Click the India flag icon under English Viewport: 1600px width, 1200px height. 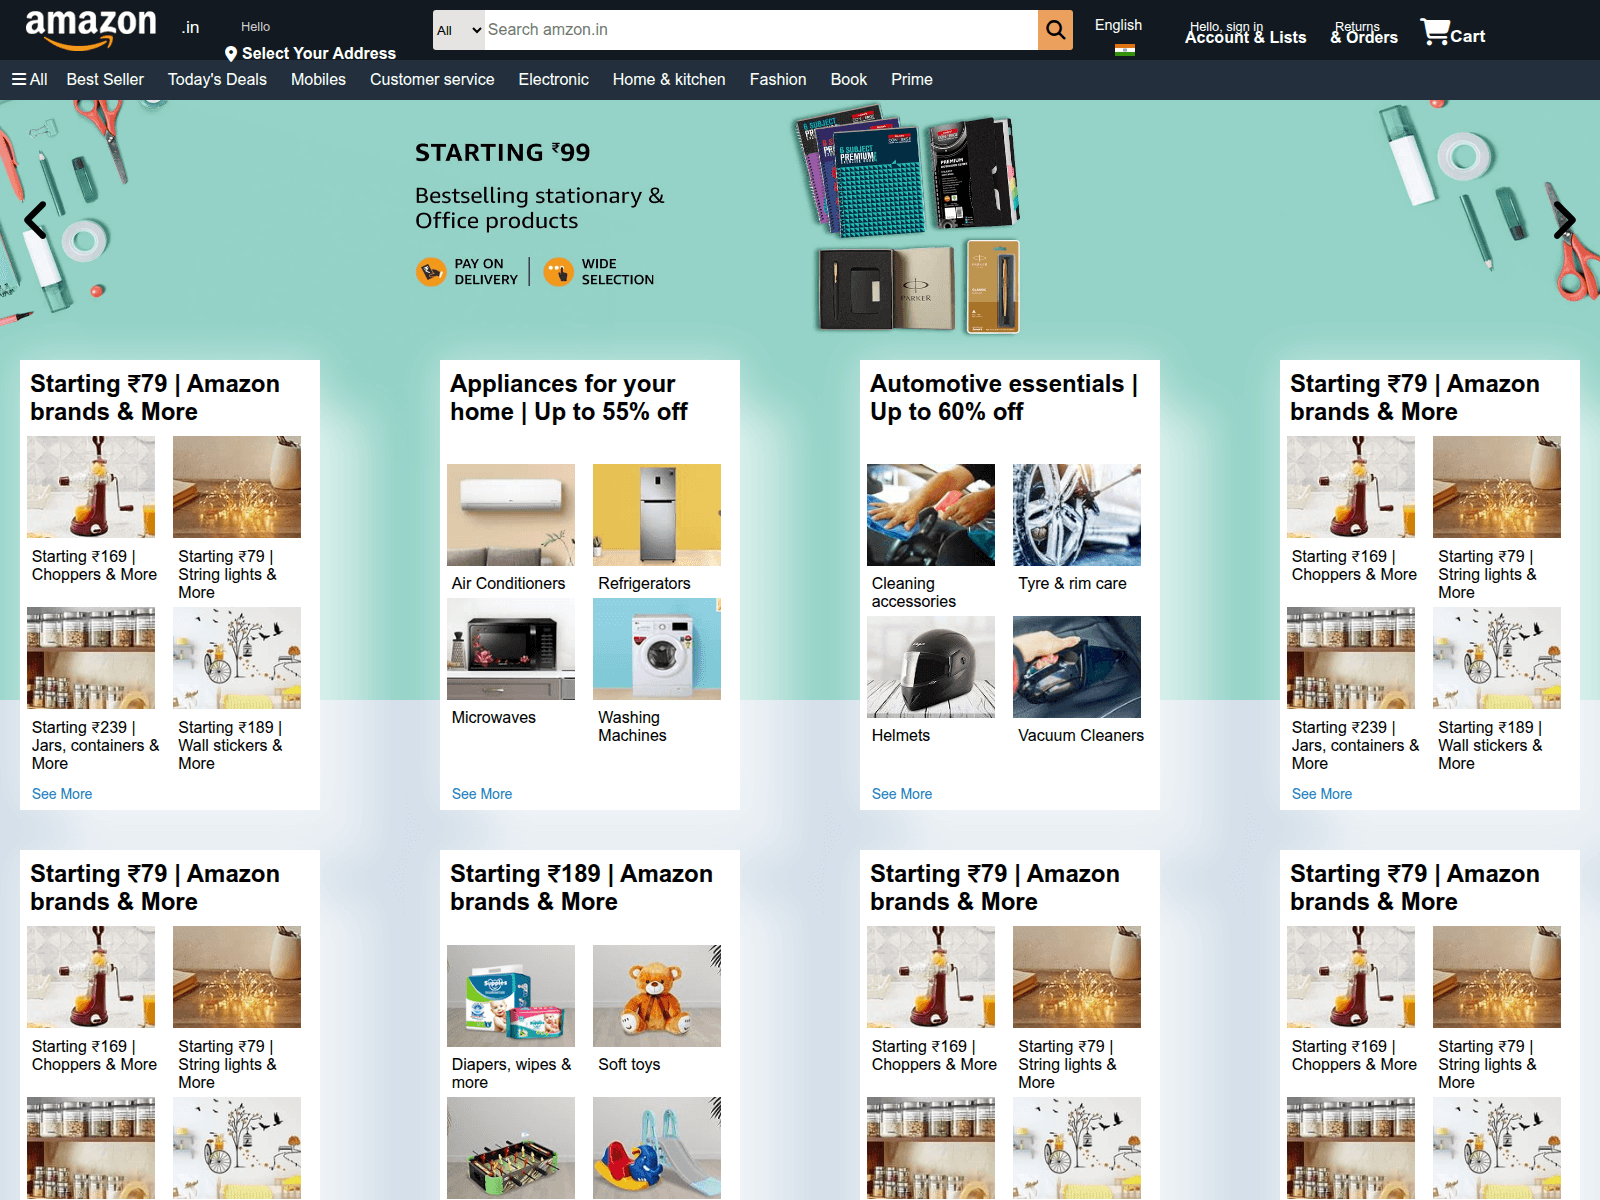[1124, 48]
